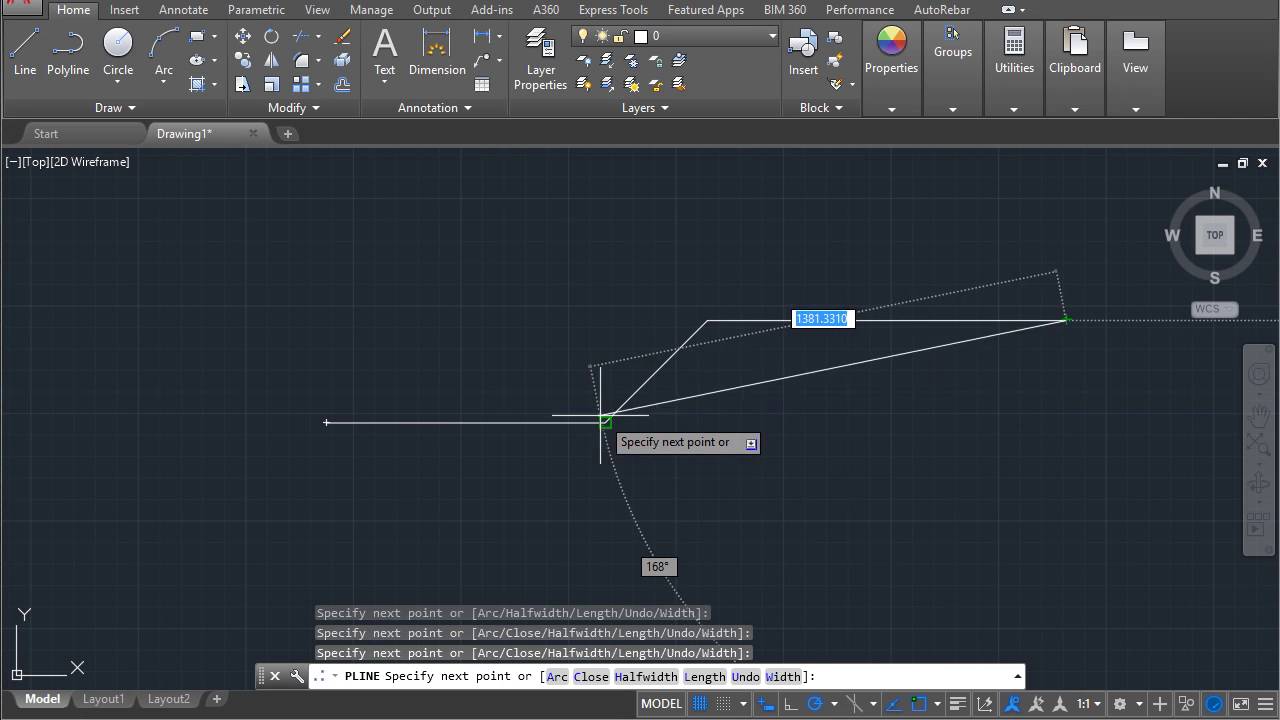Click the Scale tool icon
The image size is (1280, 720).
(x=271, y=85)
